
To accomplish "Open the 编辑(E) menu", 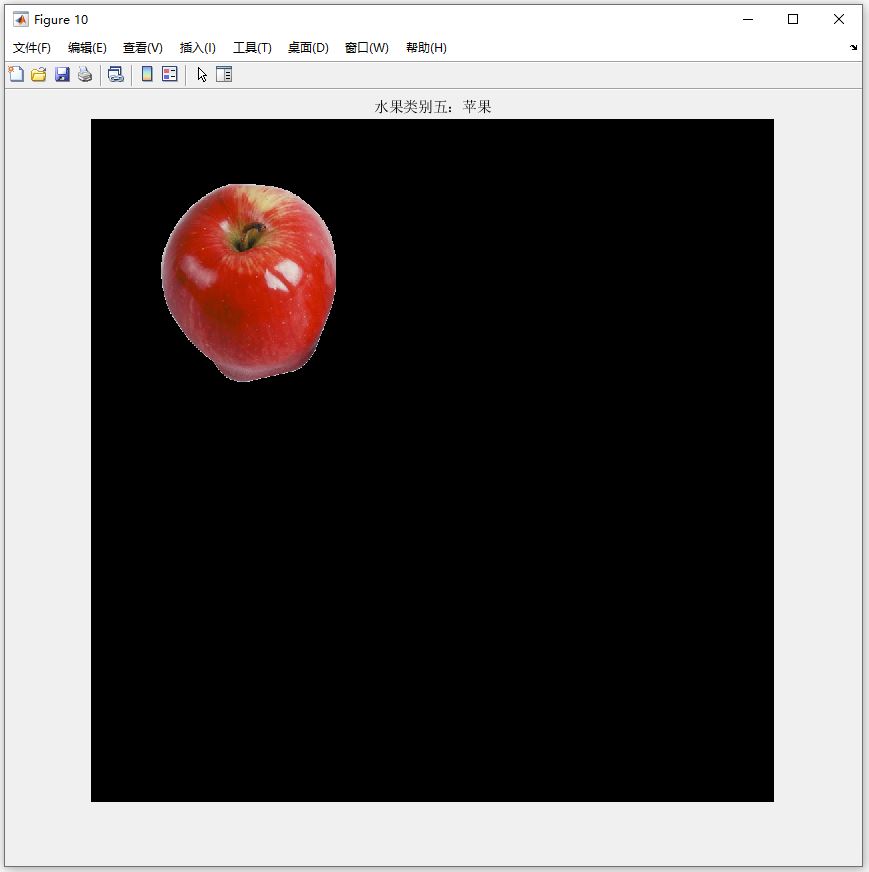I will click(x=87, y=48).
